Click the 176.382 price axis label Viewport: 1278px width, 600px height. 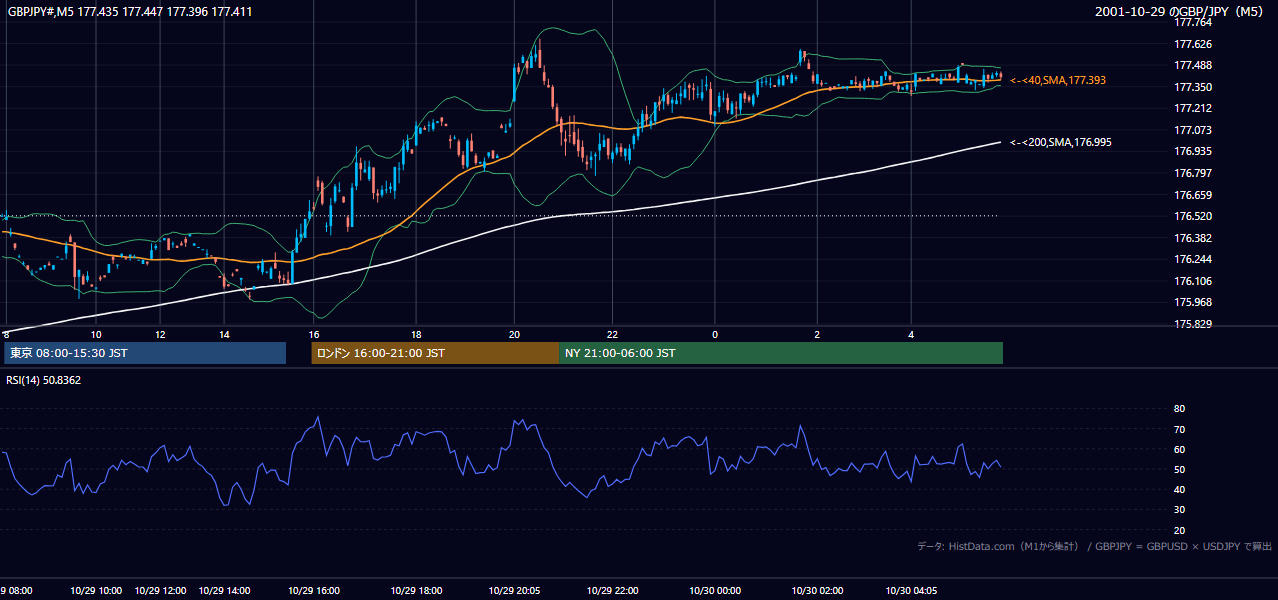(x=1192, y=238)
